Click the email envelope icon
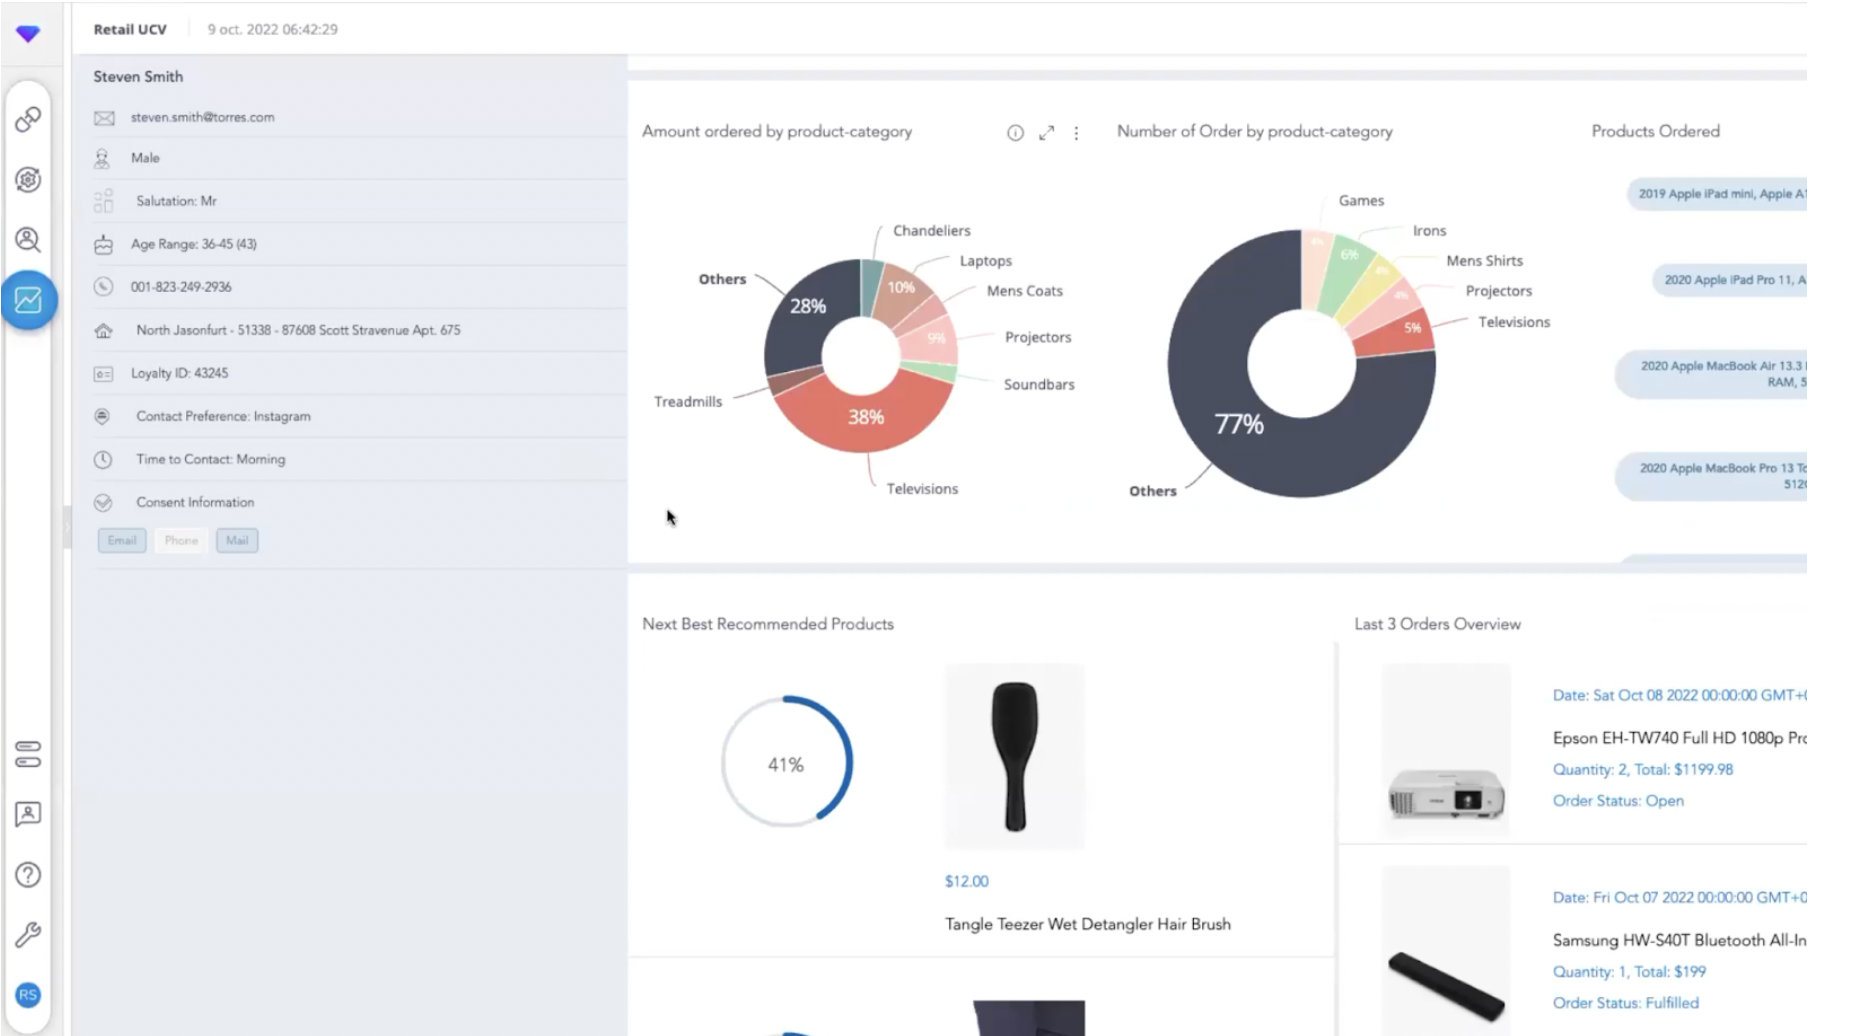The height and width of the screenshot is (1036, 1852). pyautogui.click(x=104, y=118)
